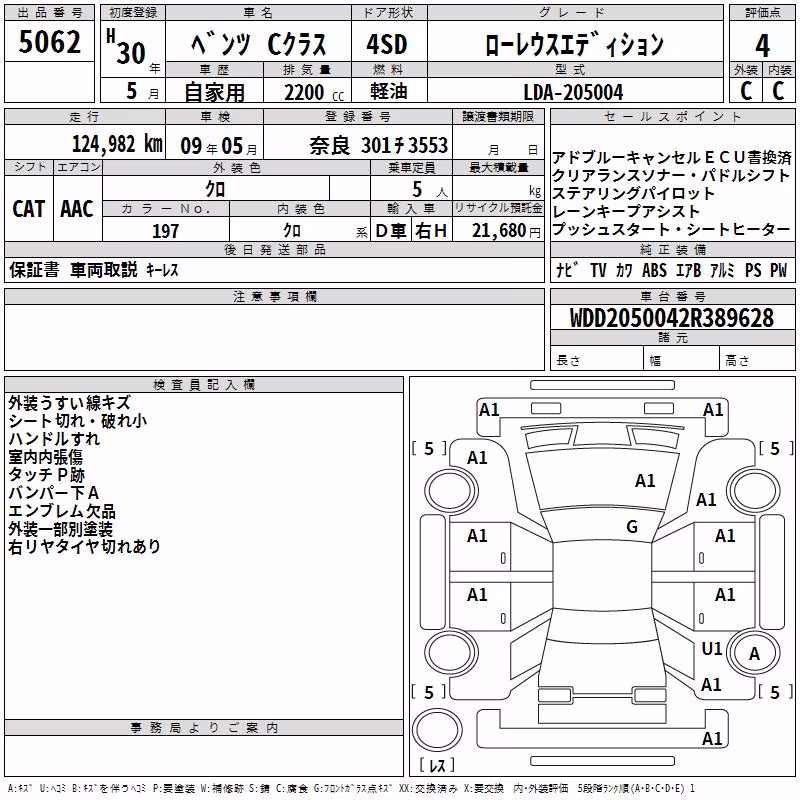Select inspector note バンパー下A
The width and height of the screenshot is (800, 800).
point(54,493)
